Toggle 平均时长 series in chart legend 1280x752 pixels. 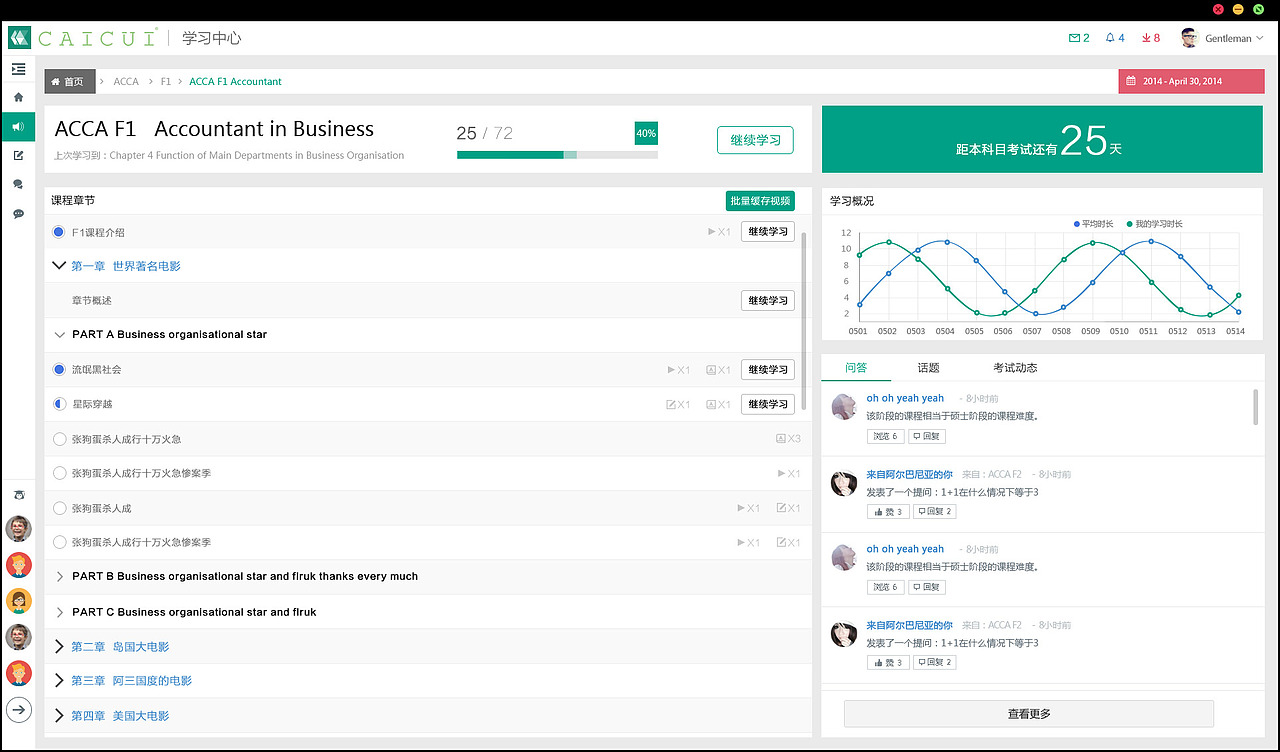click(x=1095, y=224)
